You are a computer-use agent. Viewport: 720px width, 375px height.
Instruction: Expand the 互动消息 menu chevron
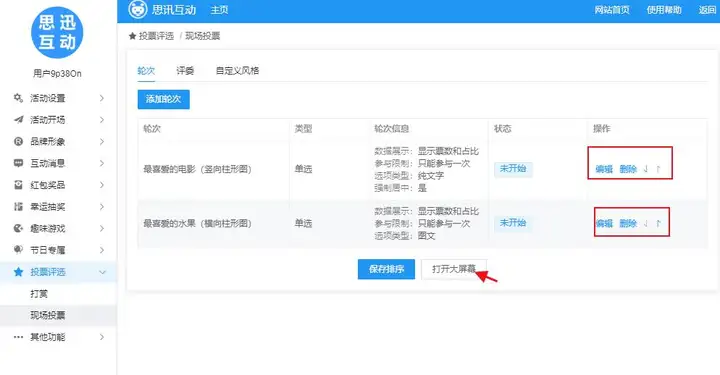(102, 163)
